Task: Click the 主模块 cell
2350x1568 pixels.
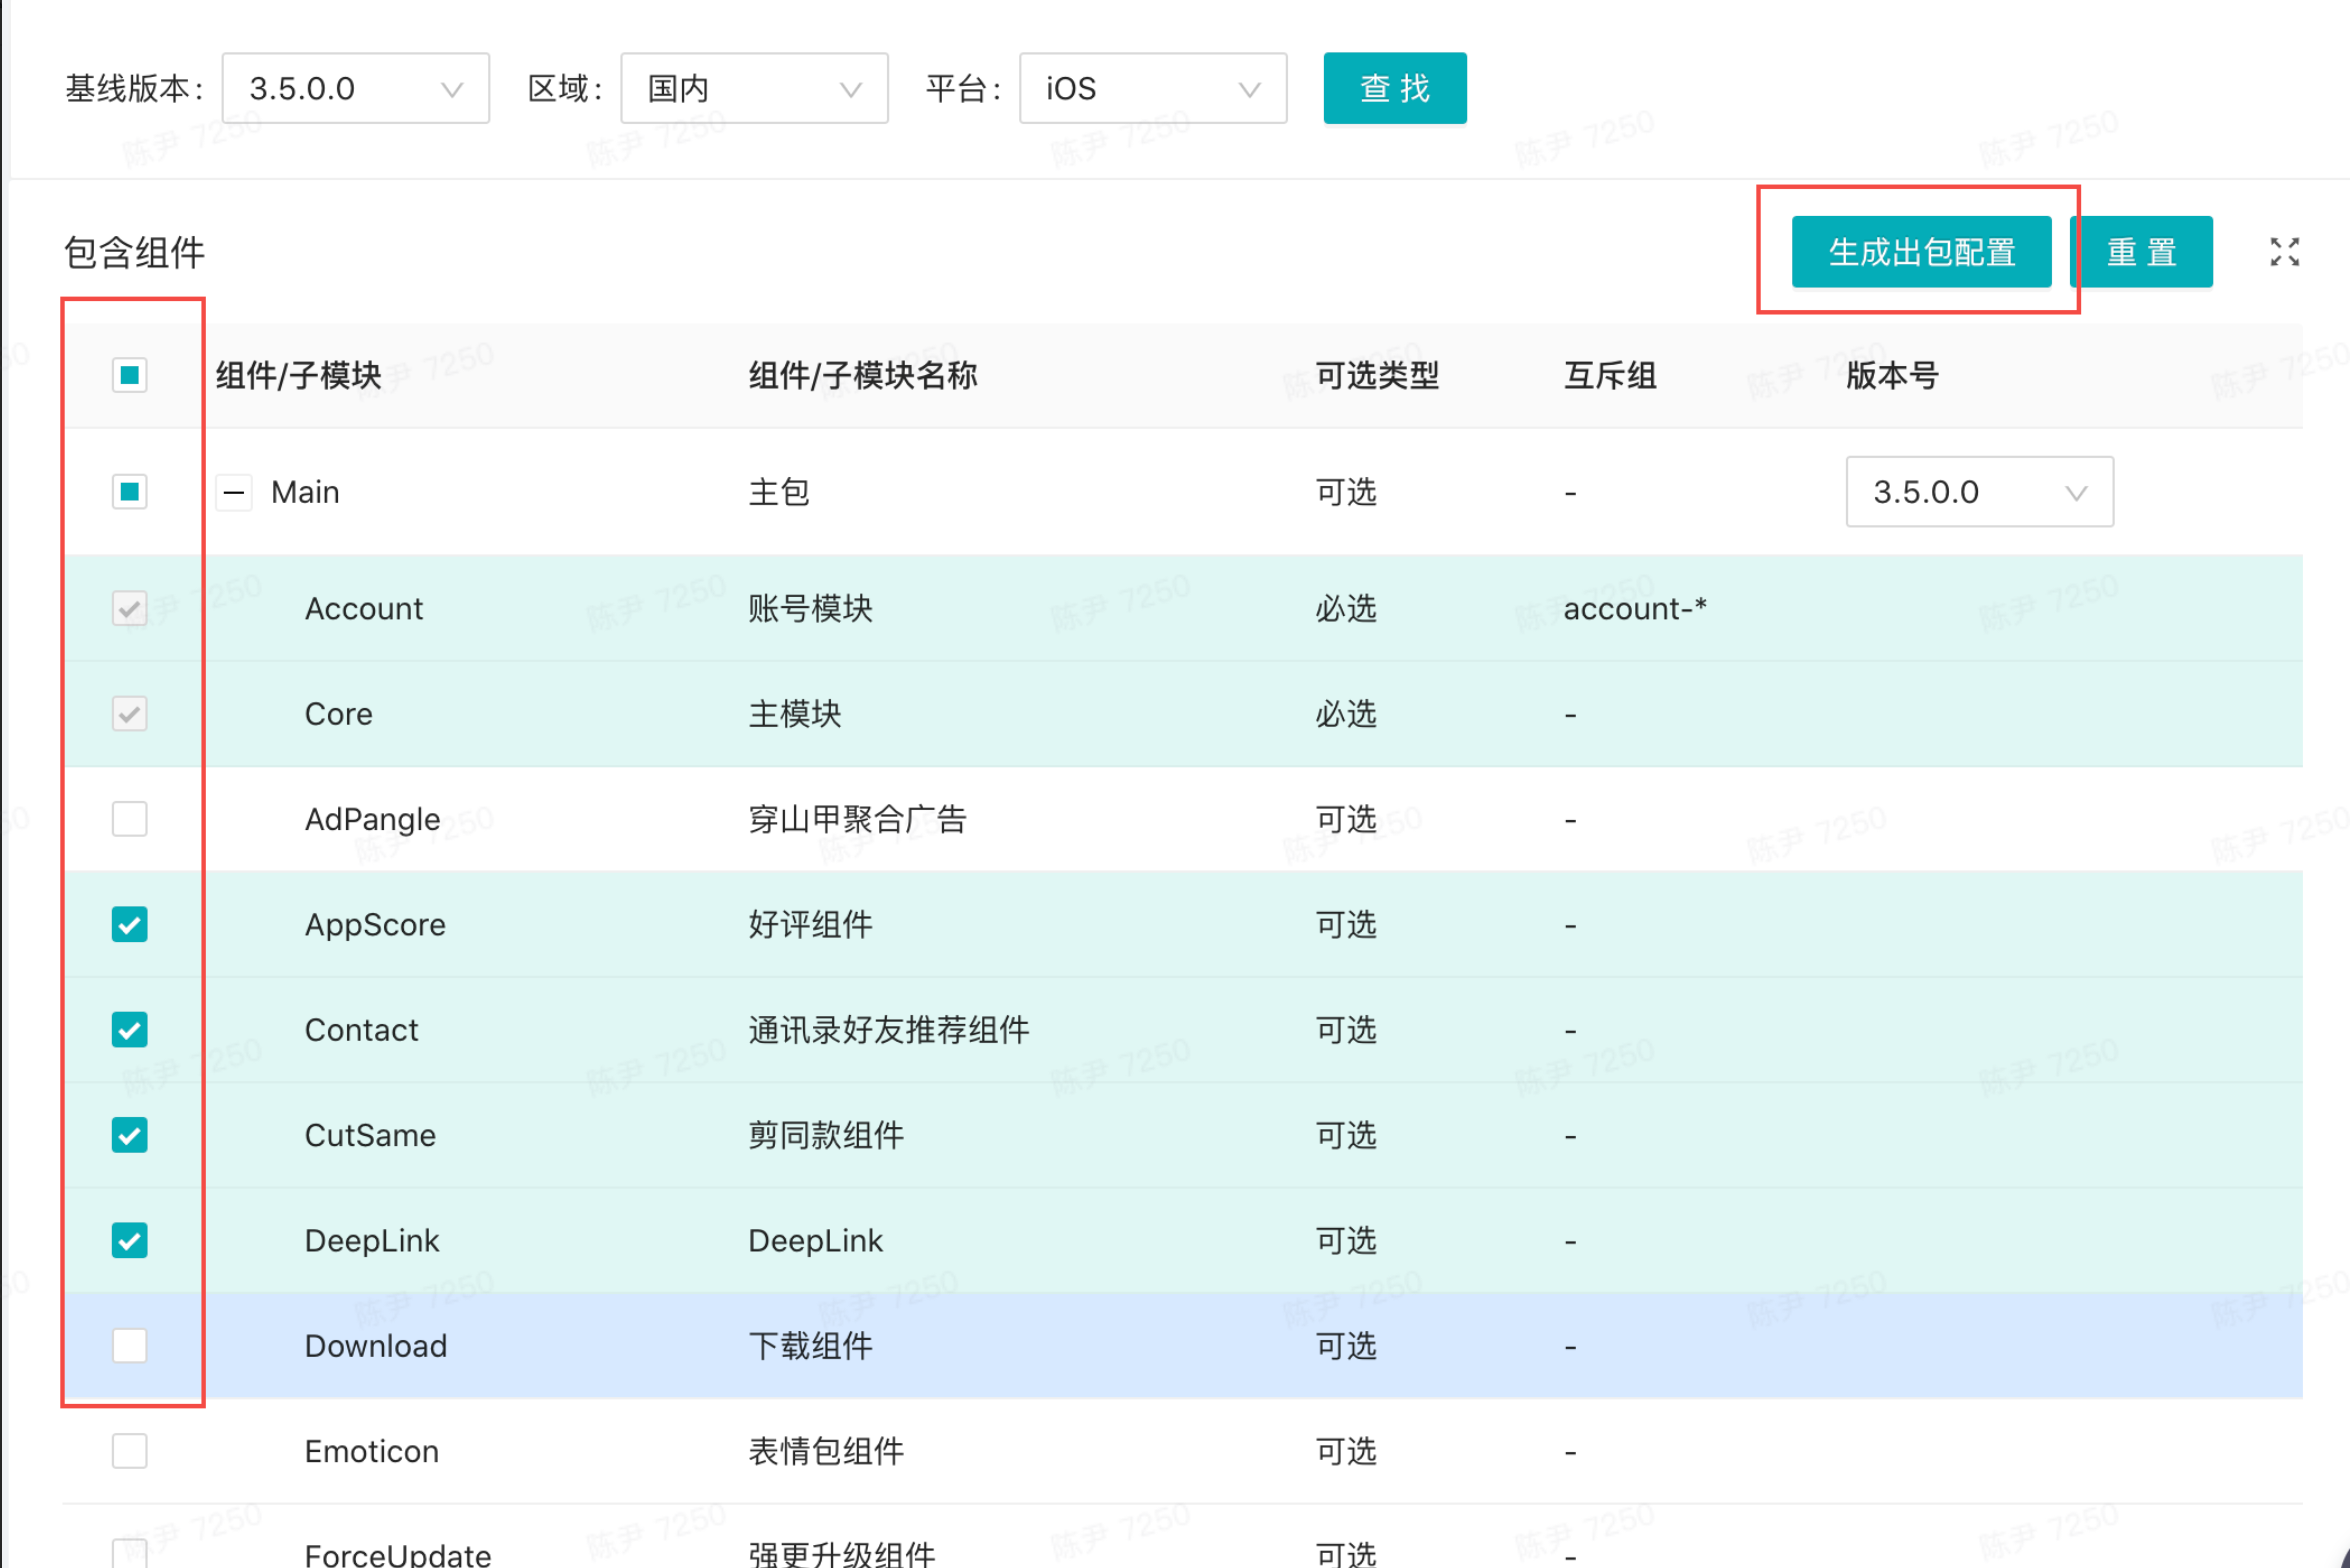Action: pos(795,714)
